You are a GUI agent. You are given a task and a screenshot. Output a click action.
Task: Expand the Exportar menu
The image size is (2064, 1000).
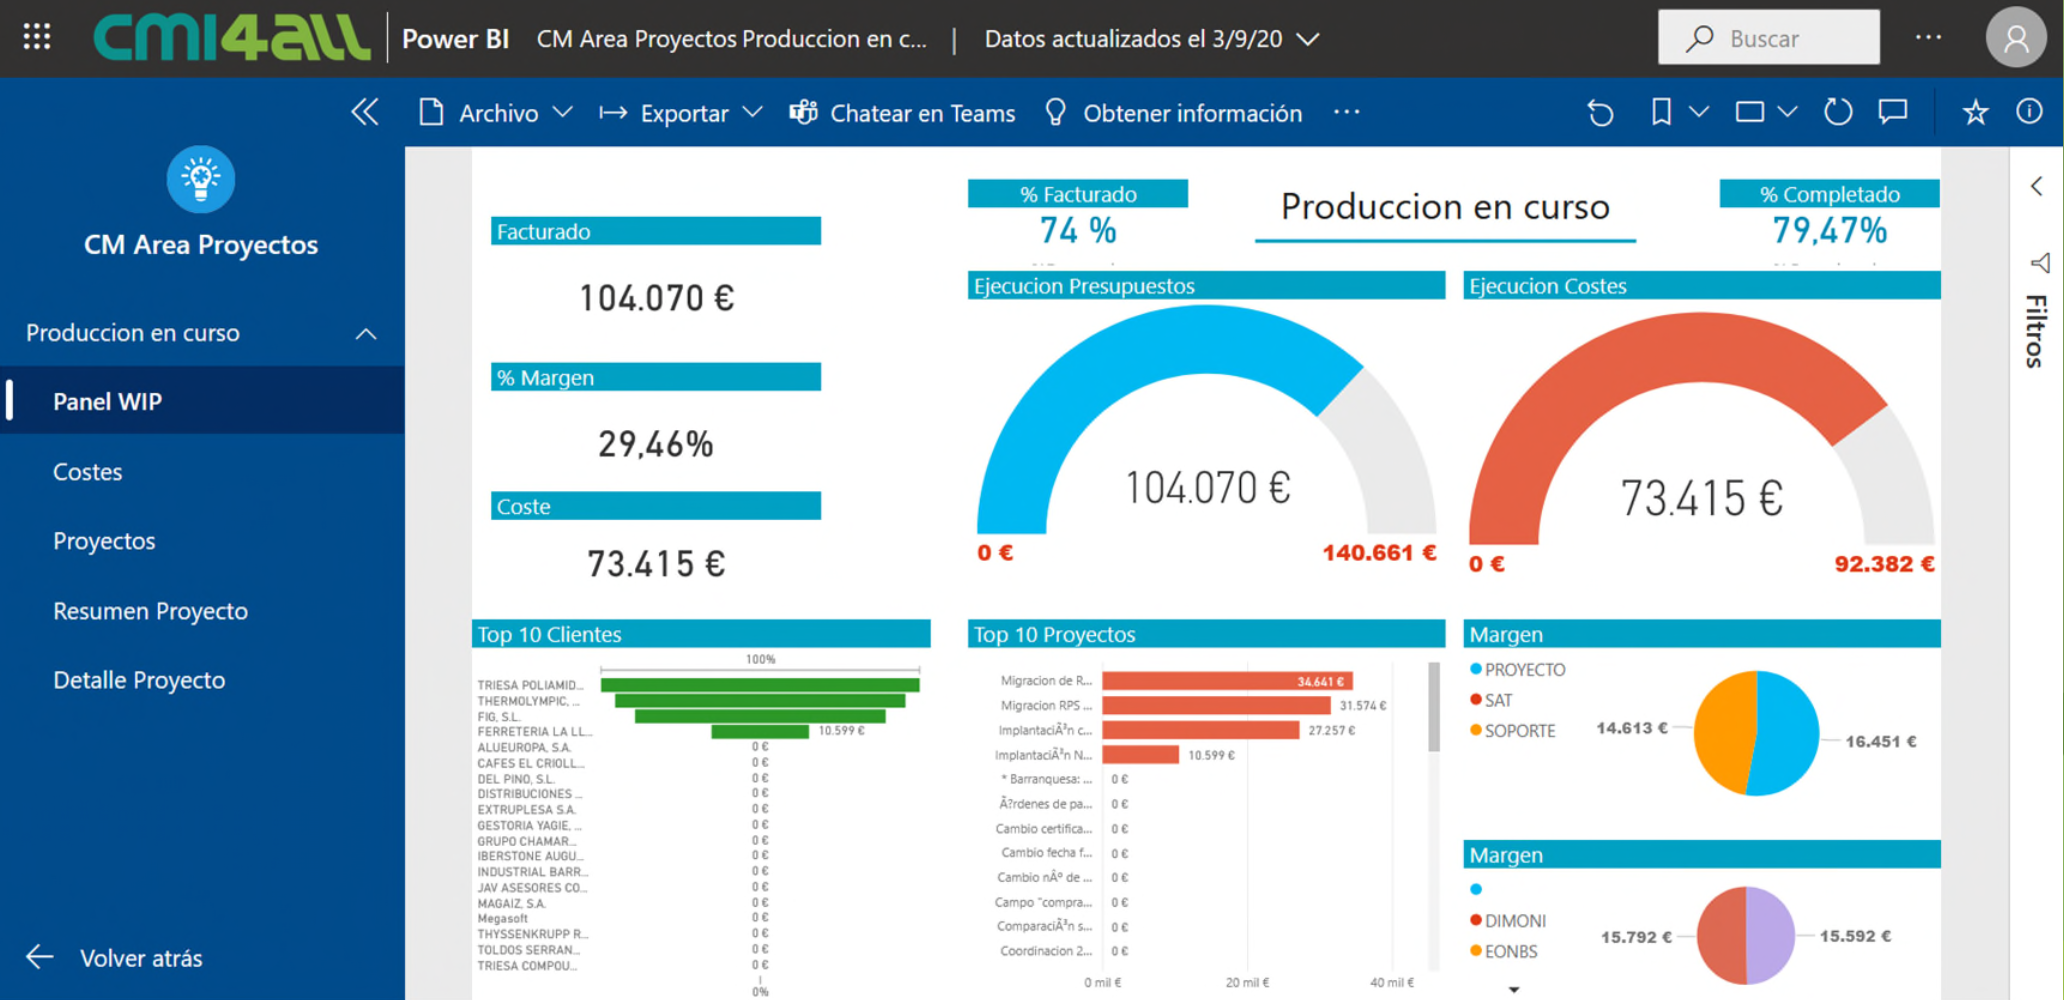point(686,112)
